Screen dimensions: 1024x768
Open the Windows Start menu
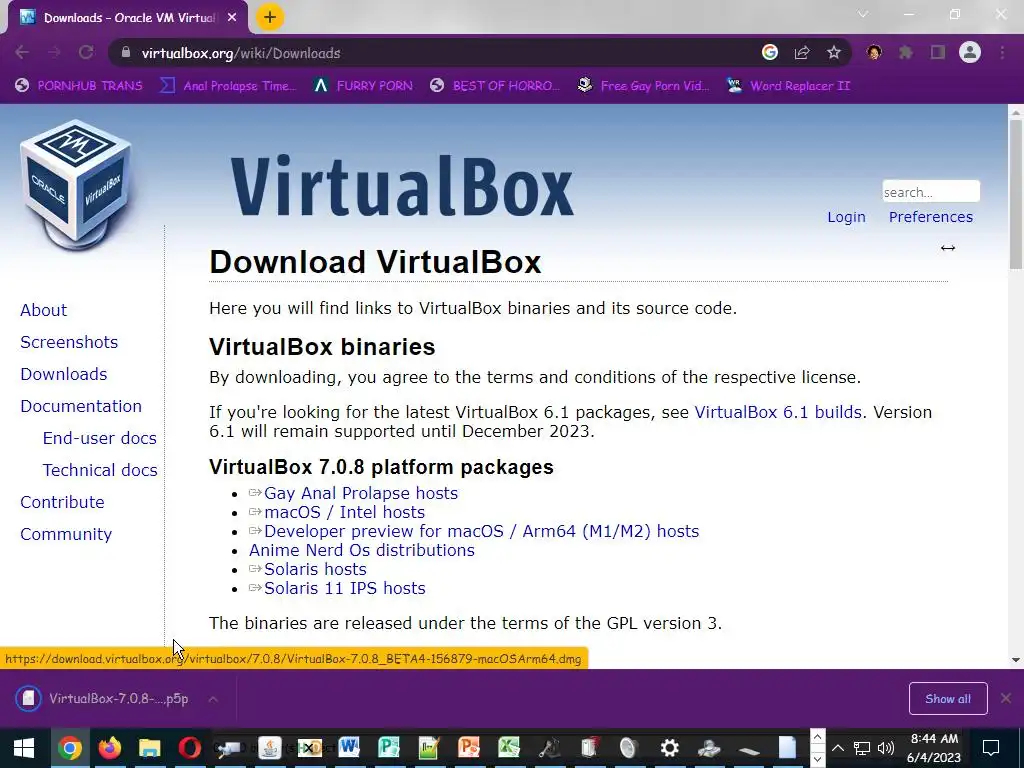pos(24,748)
